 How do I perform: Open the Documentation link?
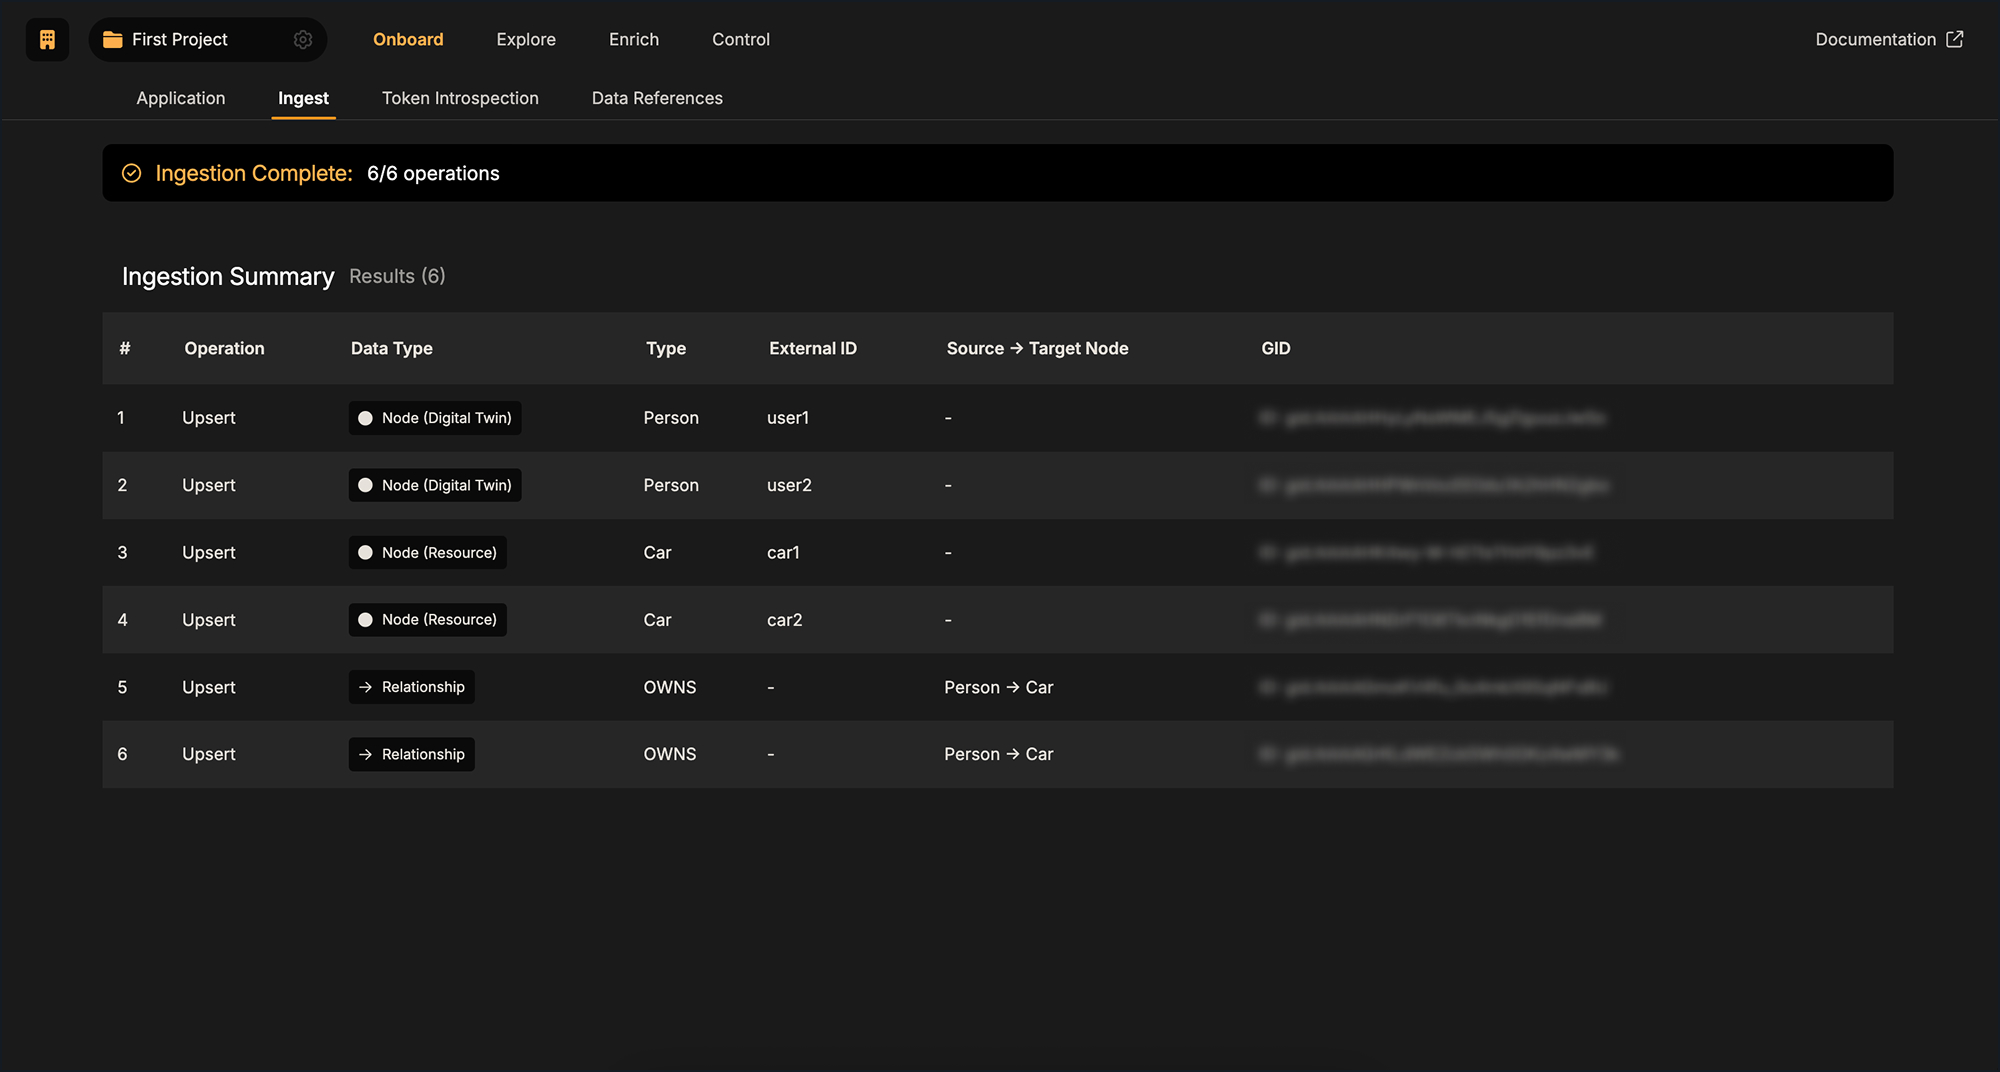click(x=1875, y=39)
